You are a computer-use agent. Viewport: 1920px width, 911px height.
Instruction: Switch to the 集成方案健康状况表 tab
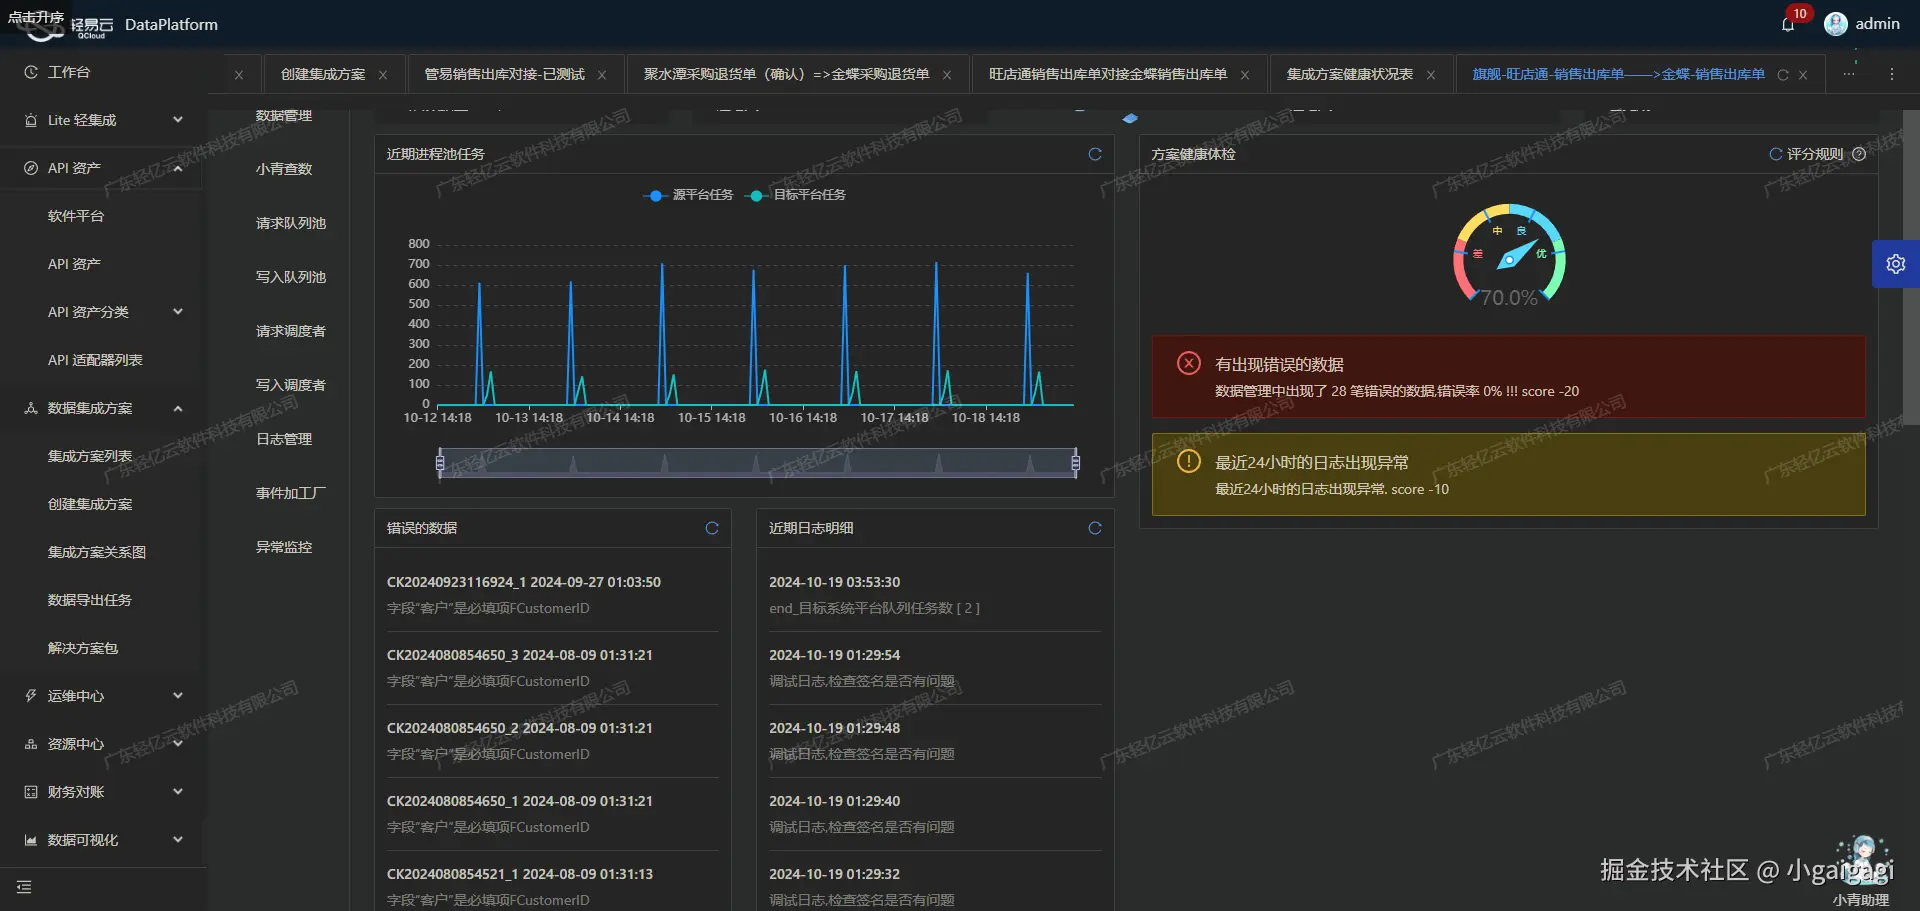pos(1349,74)
